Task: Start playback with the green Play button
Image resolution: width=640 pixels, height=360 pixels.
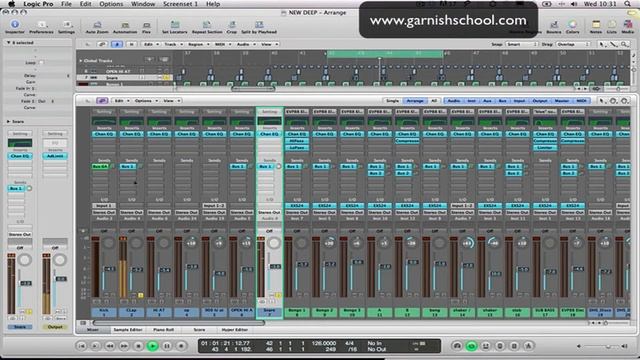Action: point(153,346)
